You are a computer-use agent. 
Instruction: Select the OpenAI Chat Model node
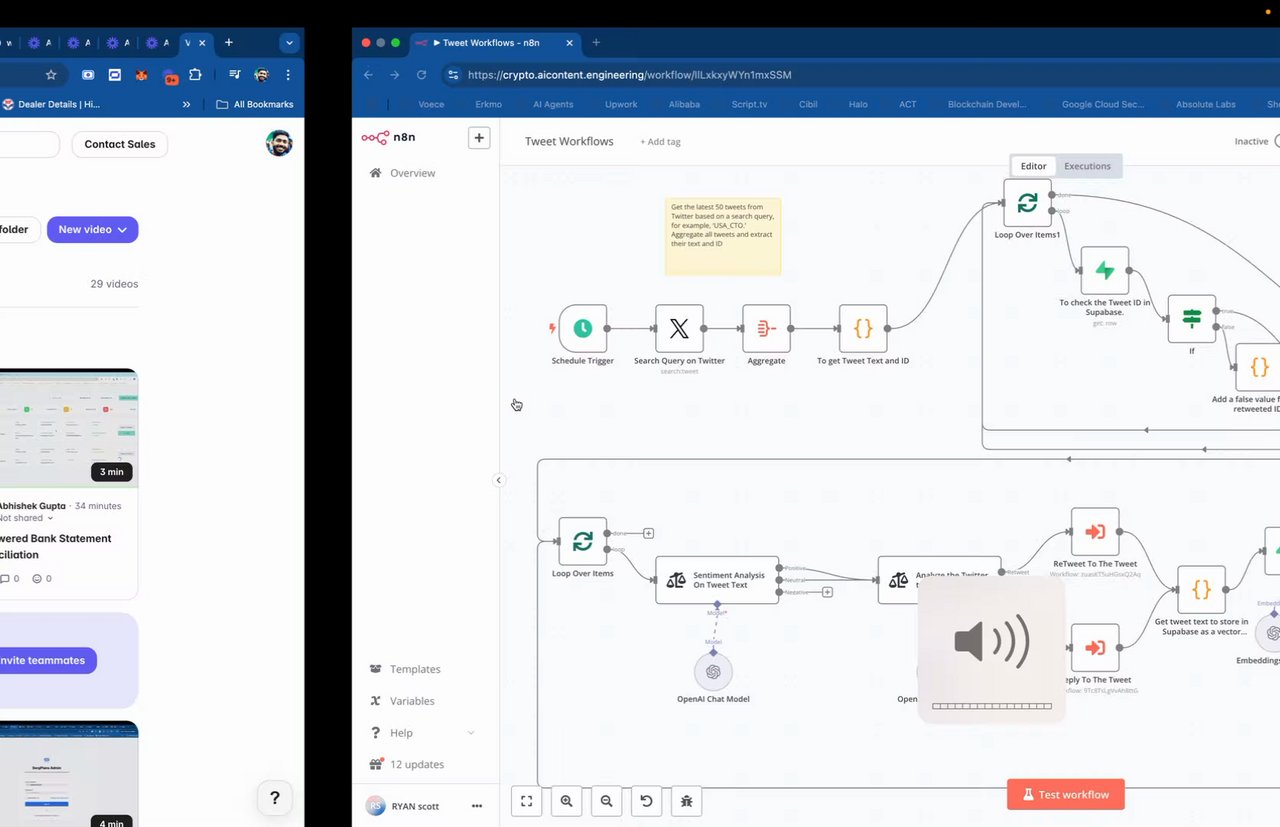click(713, 672)
